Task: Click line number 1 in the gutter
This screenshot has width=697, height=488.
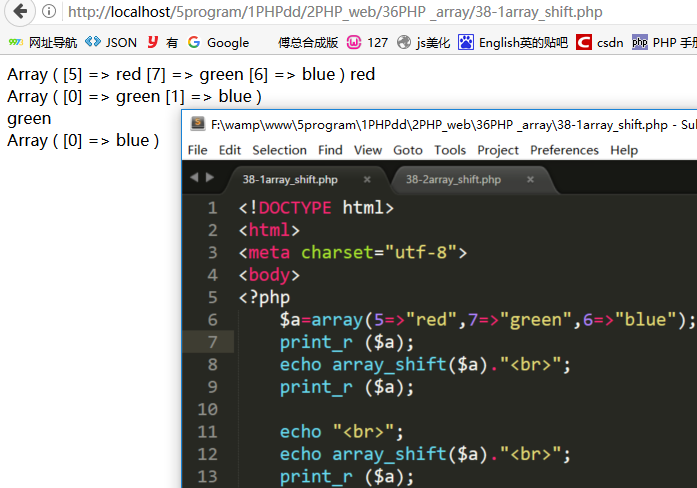Action: (212, 208)
